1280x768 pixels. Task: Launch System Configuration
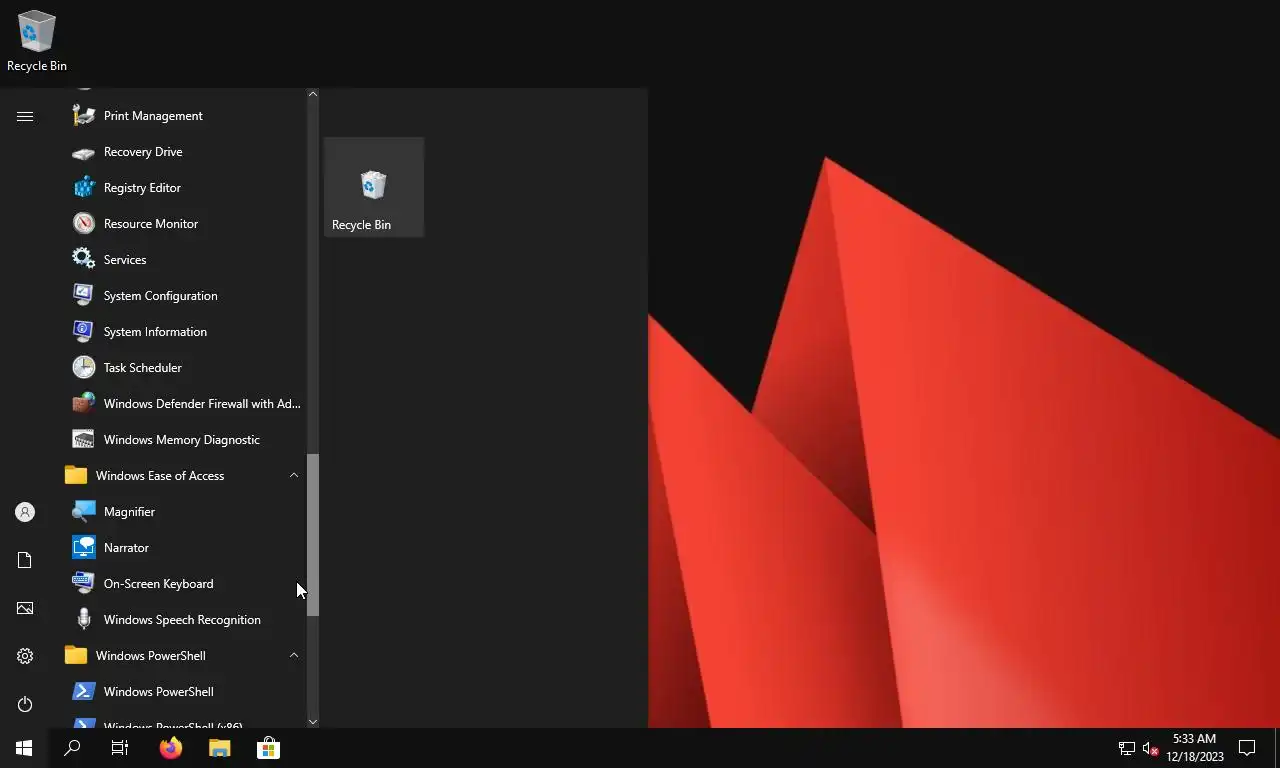click(x=185, y=296)
